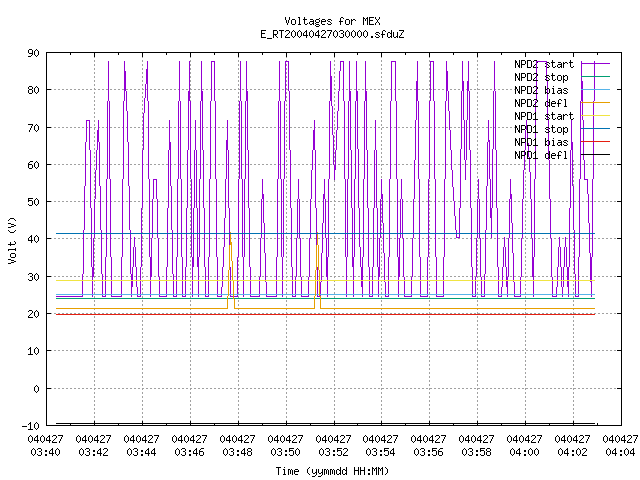Click the chart title 'Voltages for MEX'

point(332,21)
